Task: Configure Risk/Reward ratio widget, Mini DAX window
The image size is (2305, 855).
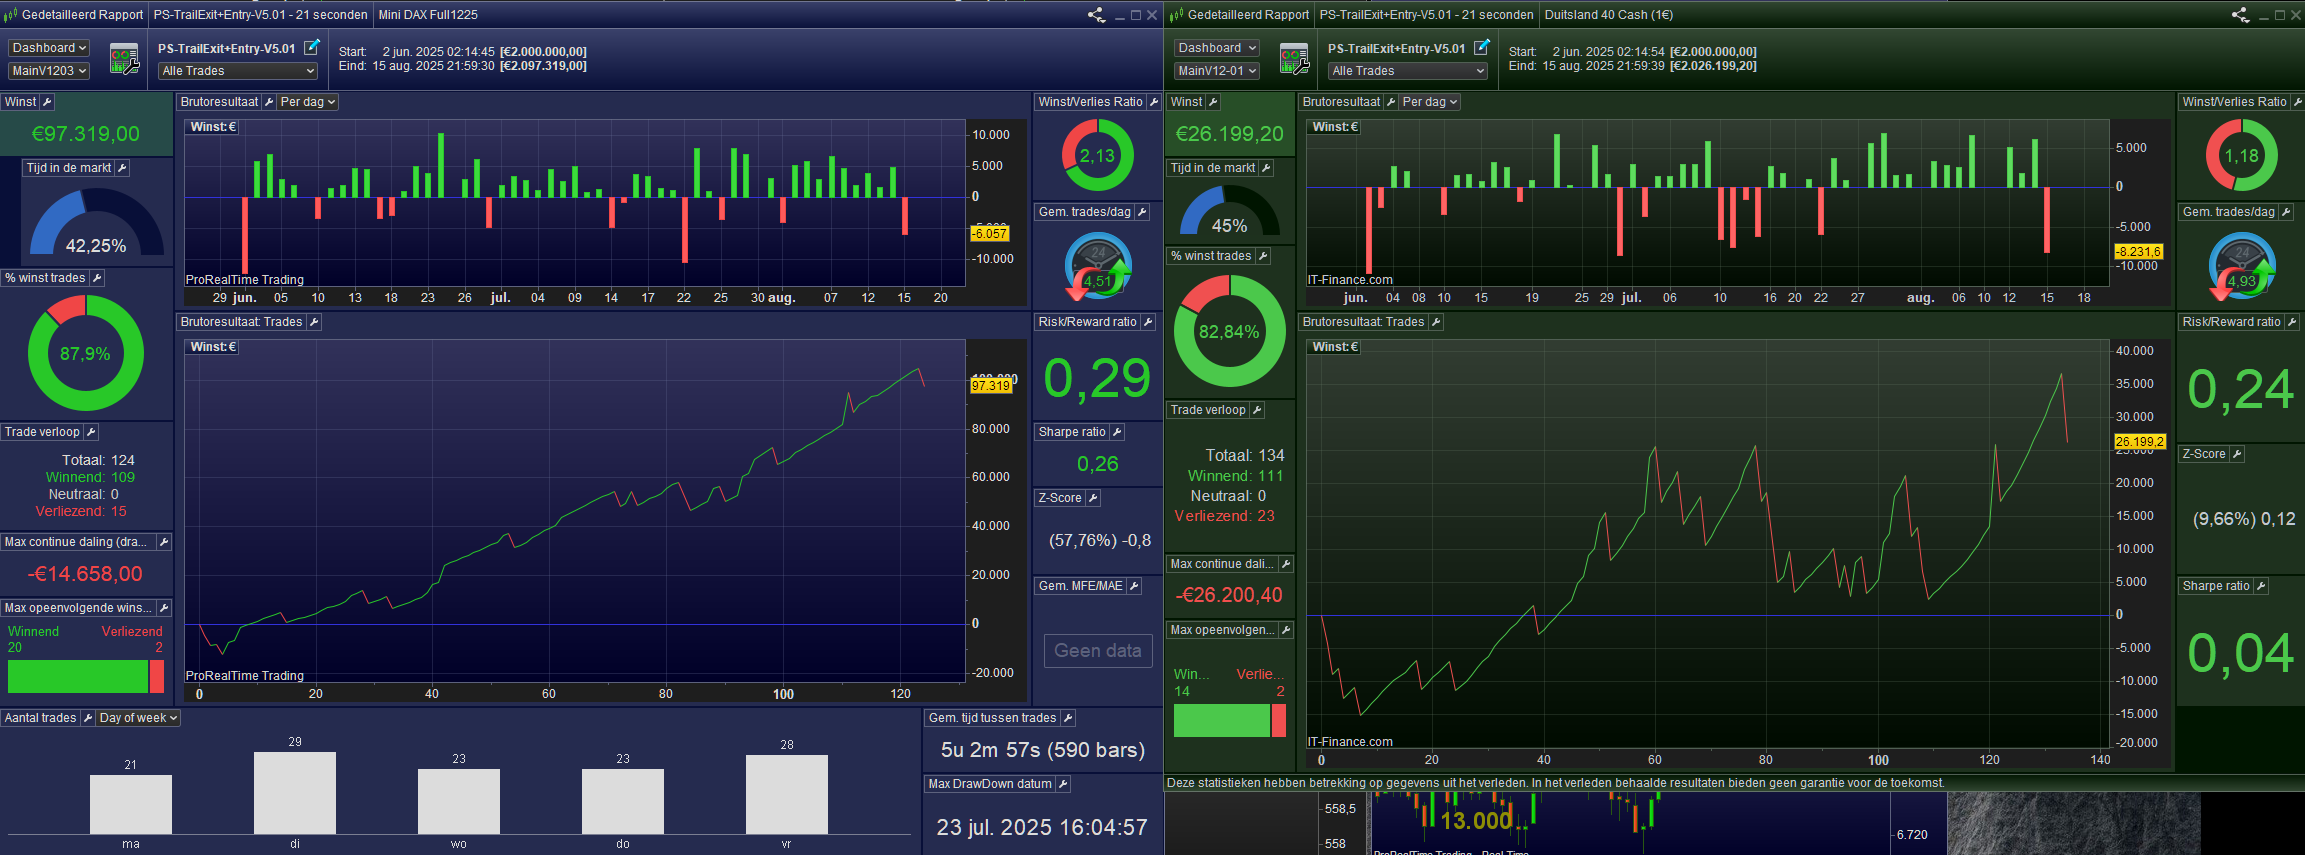Action: click(x=1148, y=322)
